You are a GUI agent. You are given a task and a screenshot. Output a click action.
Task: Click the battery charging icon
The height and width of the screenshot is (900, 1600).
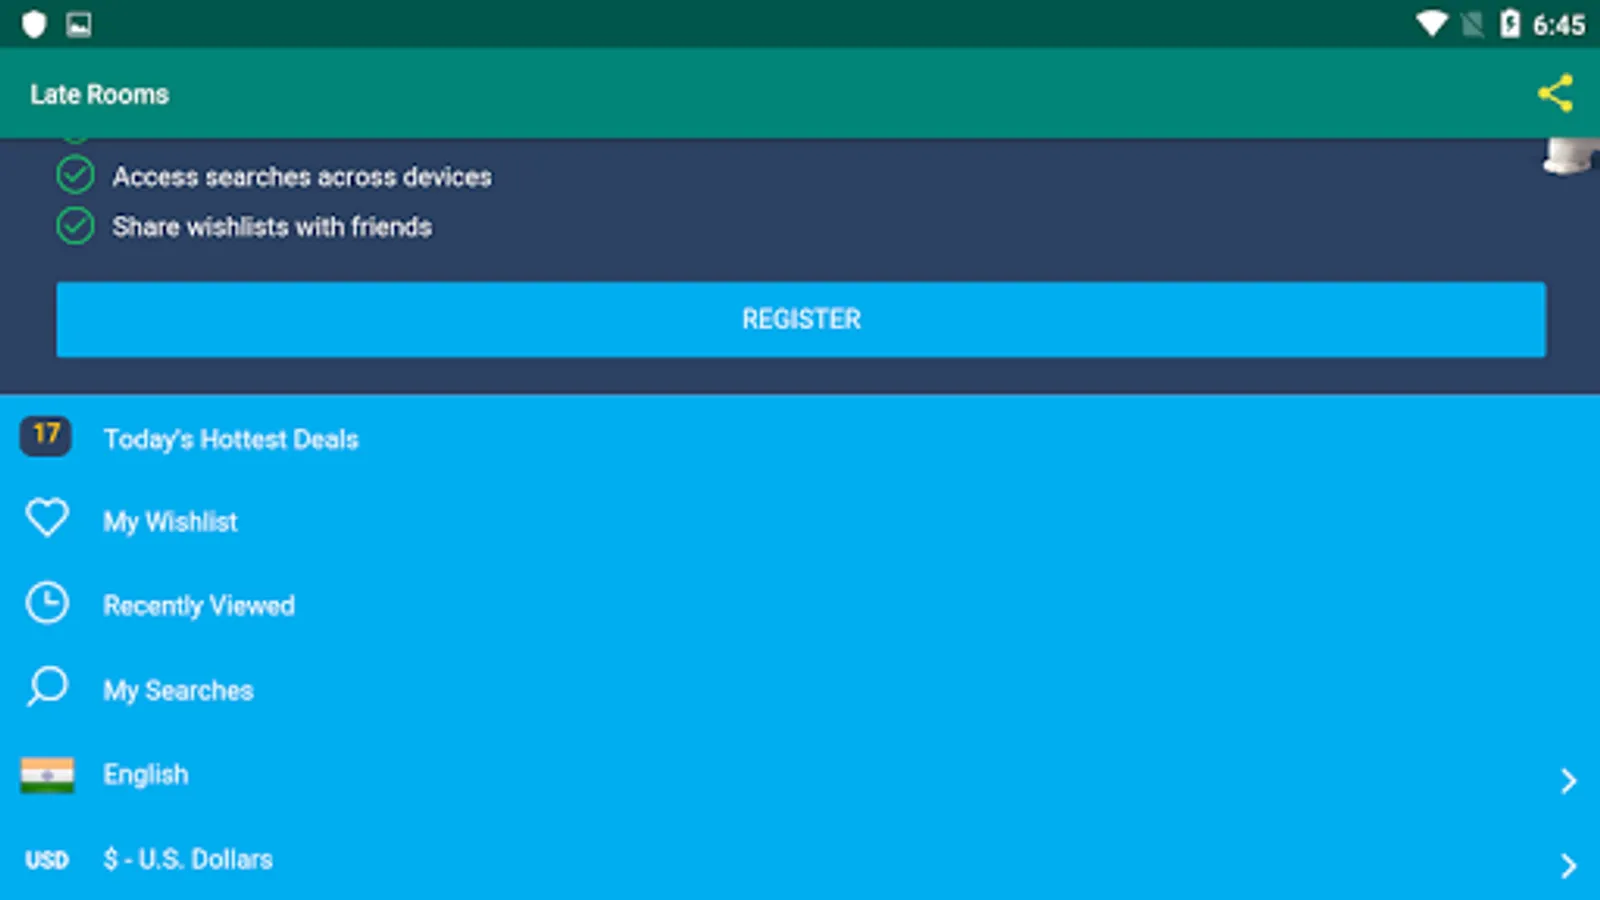(1510, 24)
